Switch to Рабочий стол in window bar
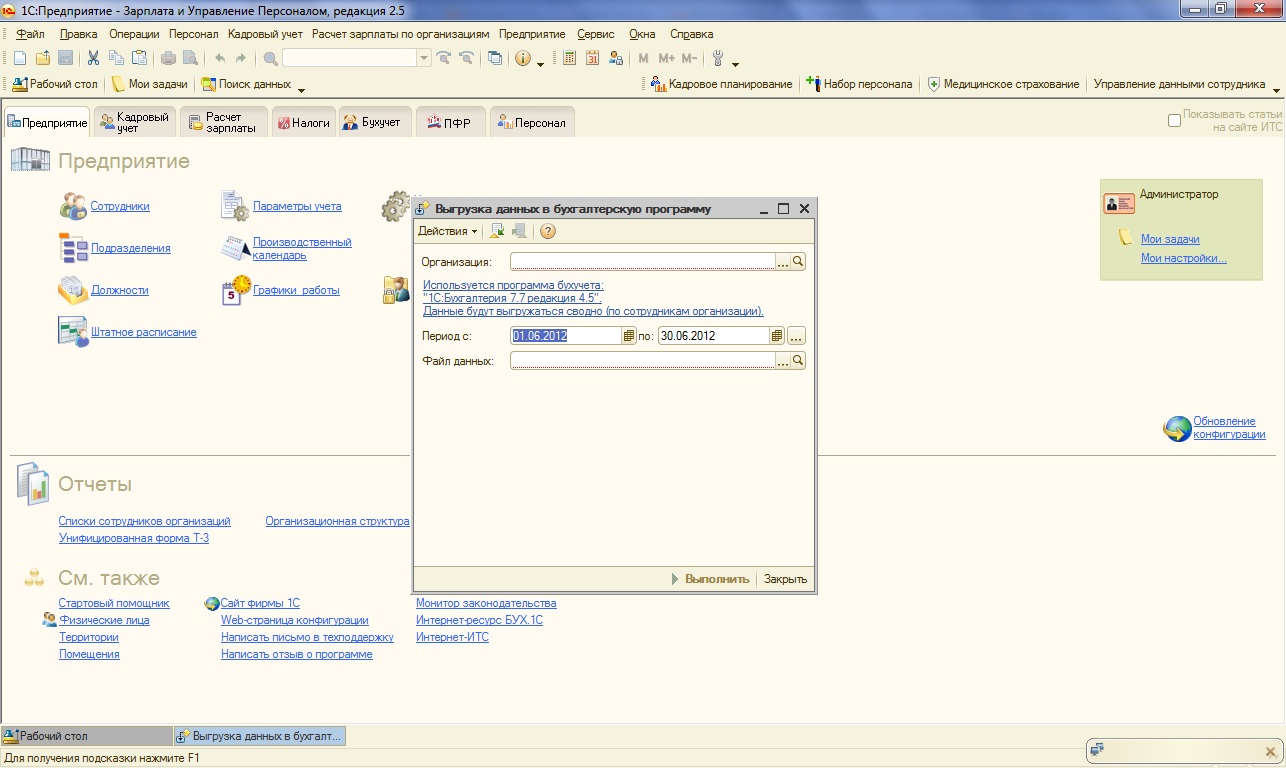1286x768 pixels. pos(87,736)
